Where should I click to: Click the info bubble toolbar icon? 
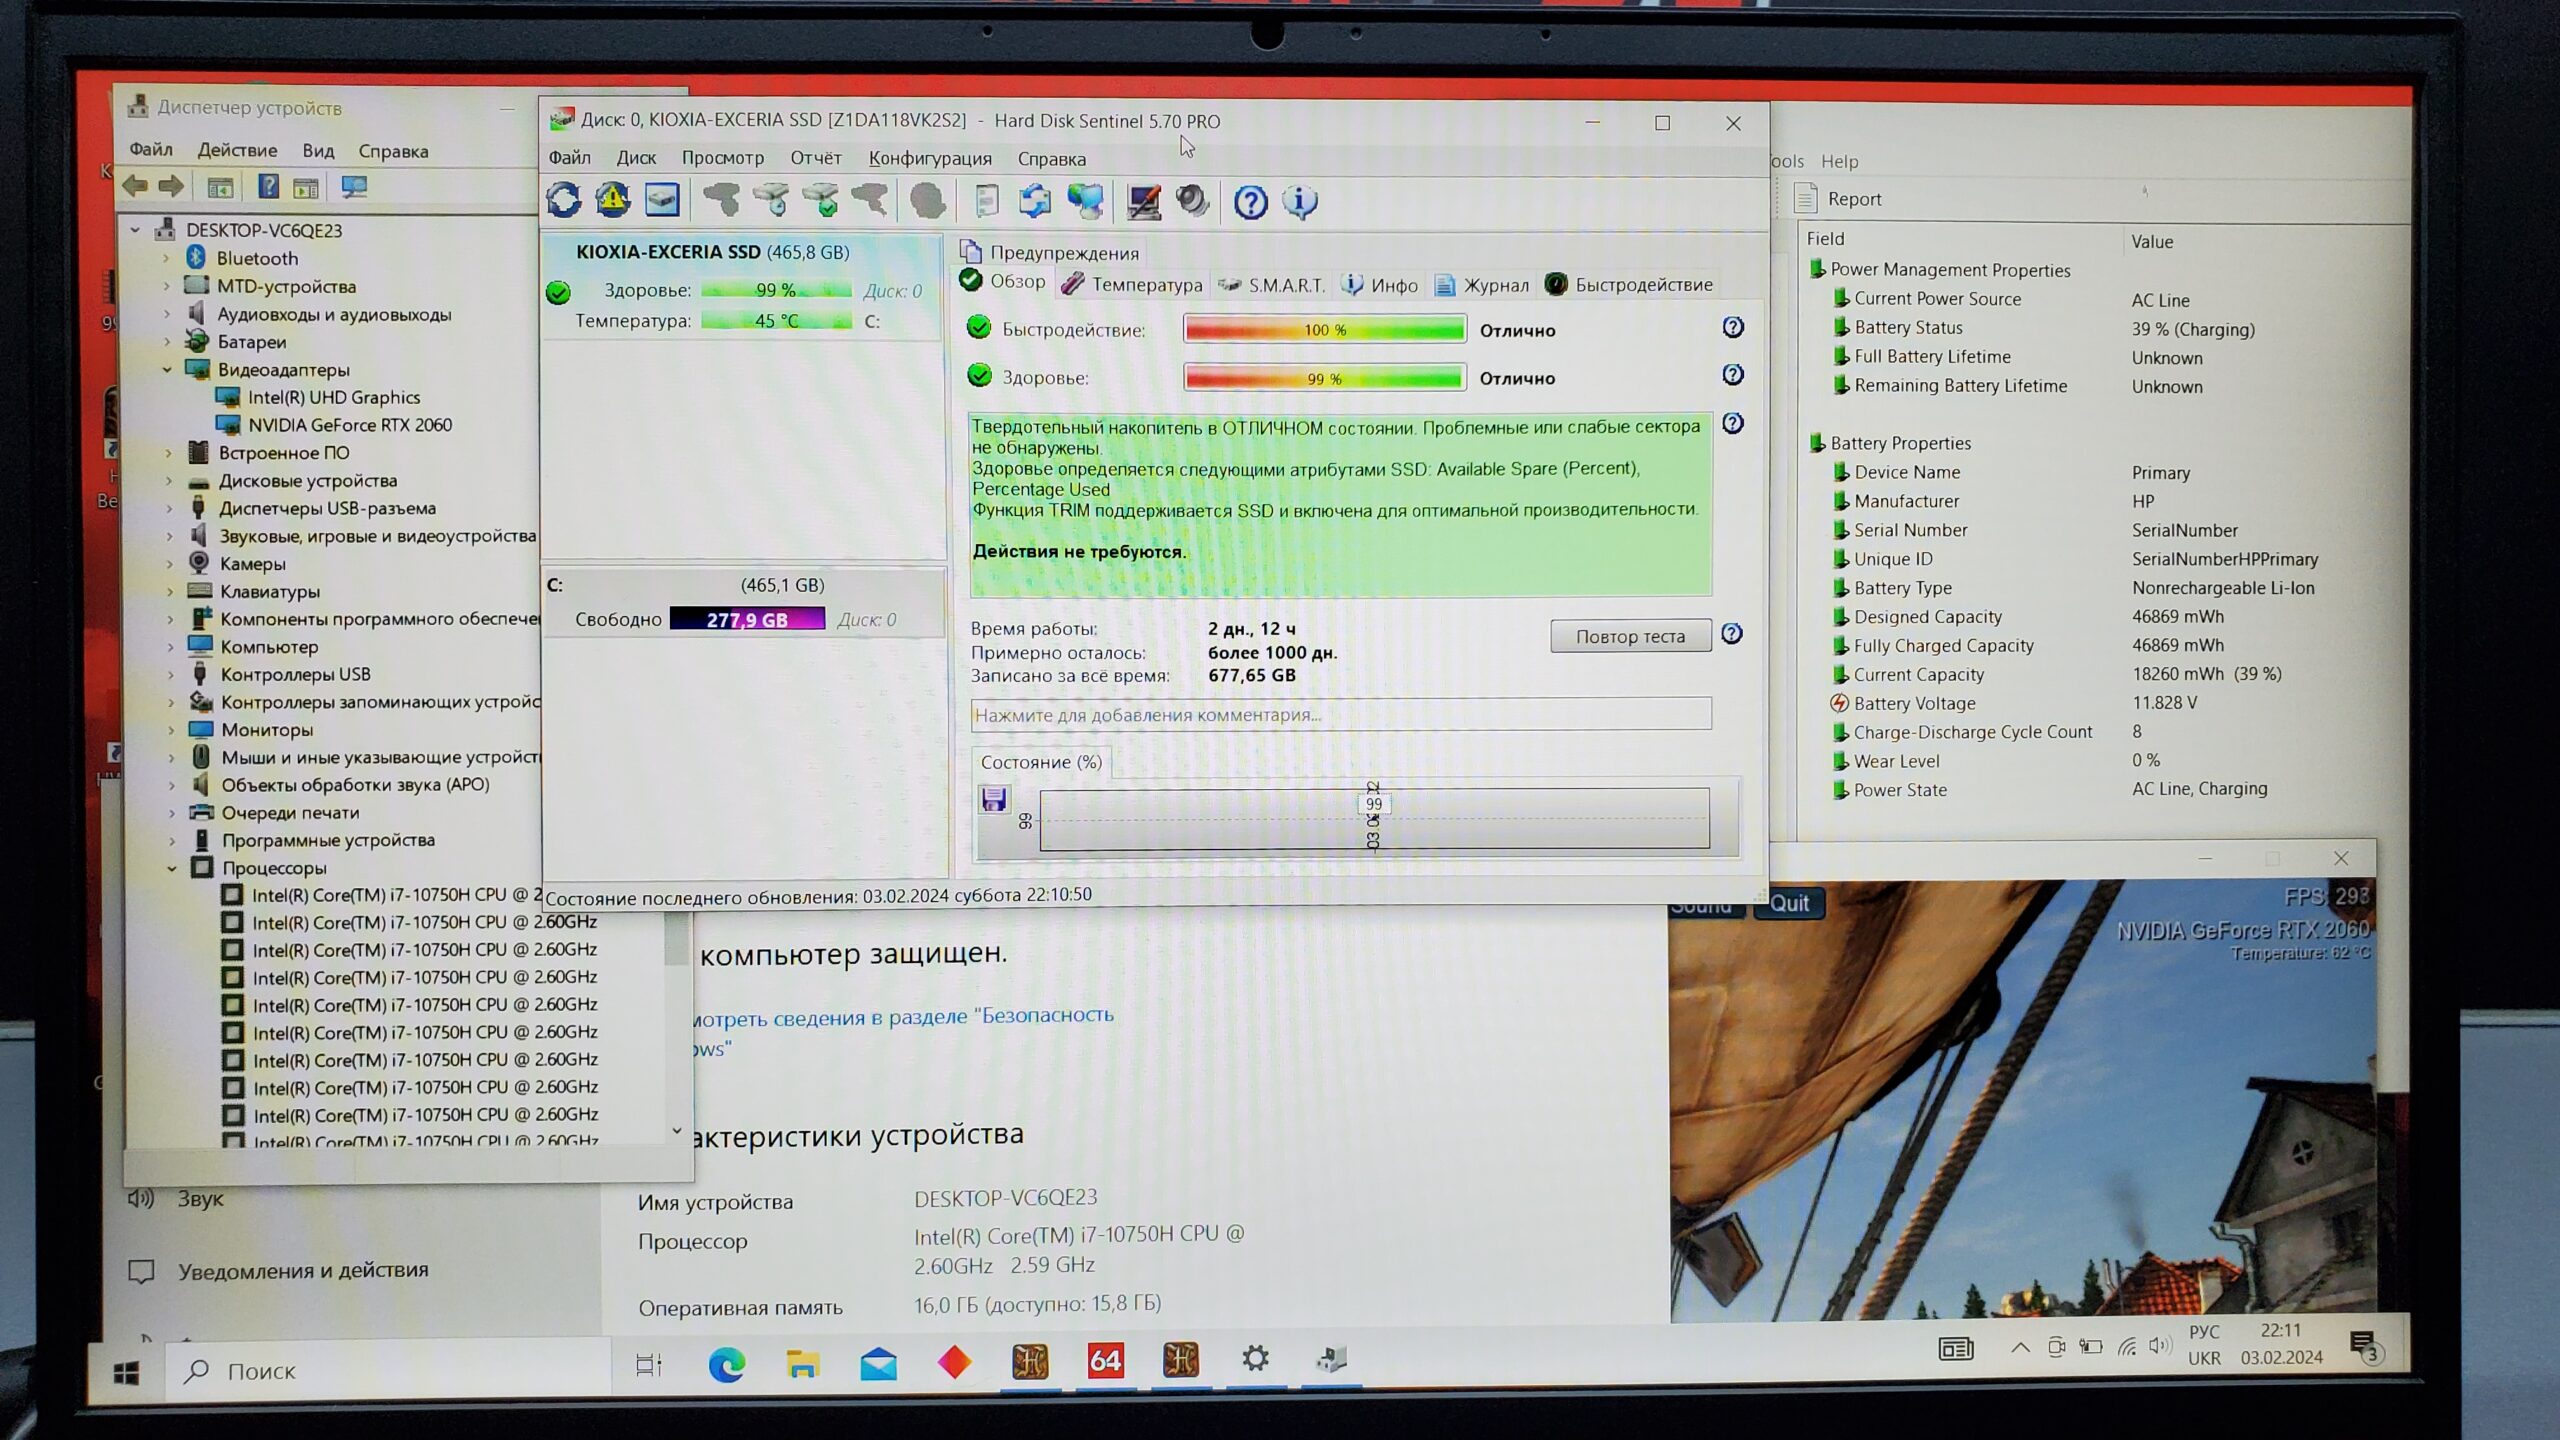tap(1299, 203)
